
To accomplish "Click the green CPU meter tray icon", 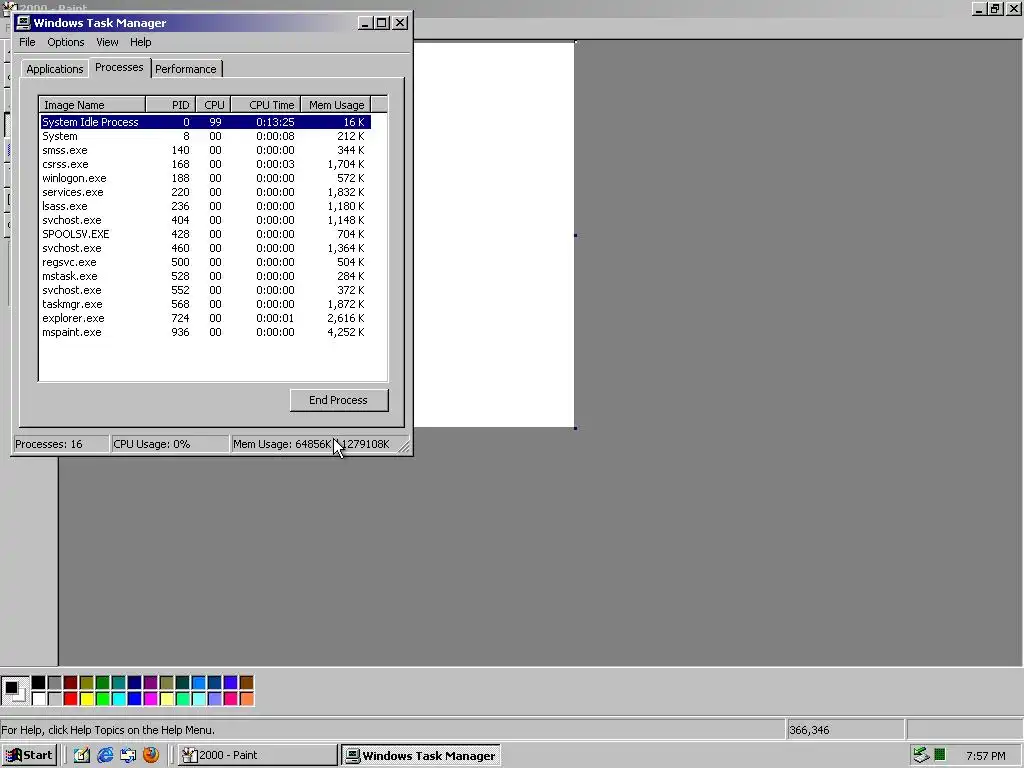I will click(940, 755).
